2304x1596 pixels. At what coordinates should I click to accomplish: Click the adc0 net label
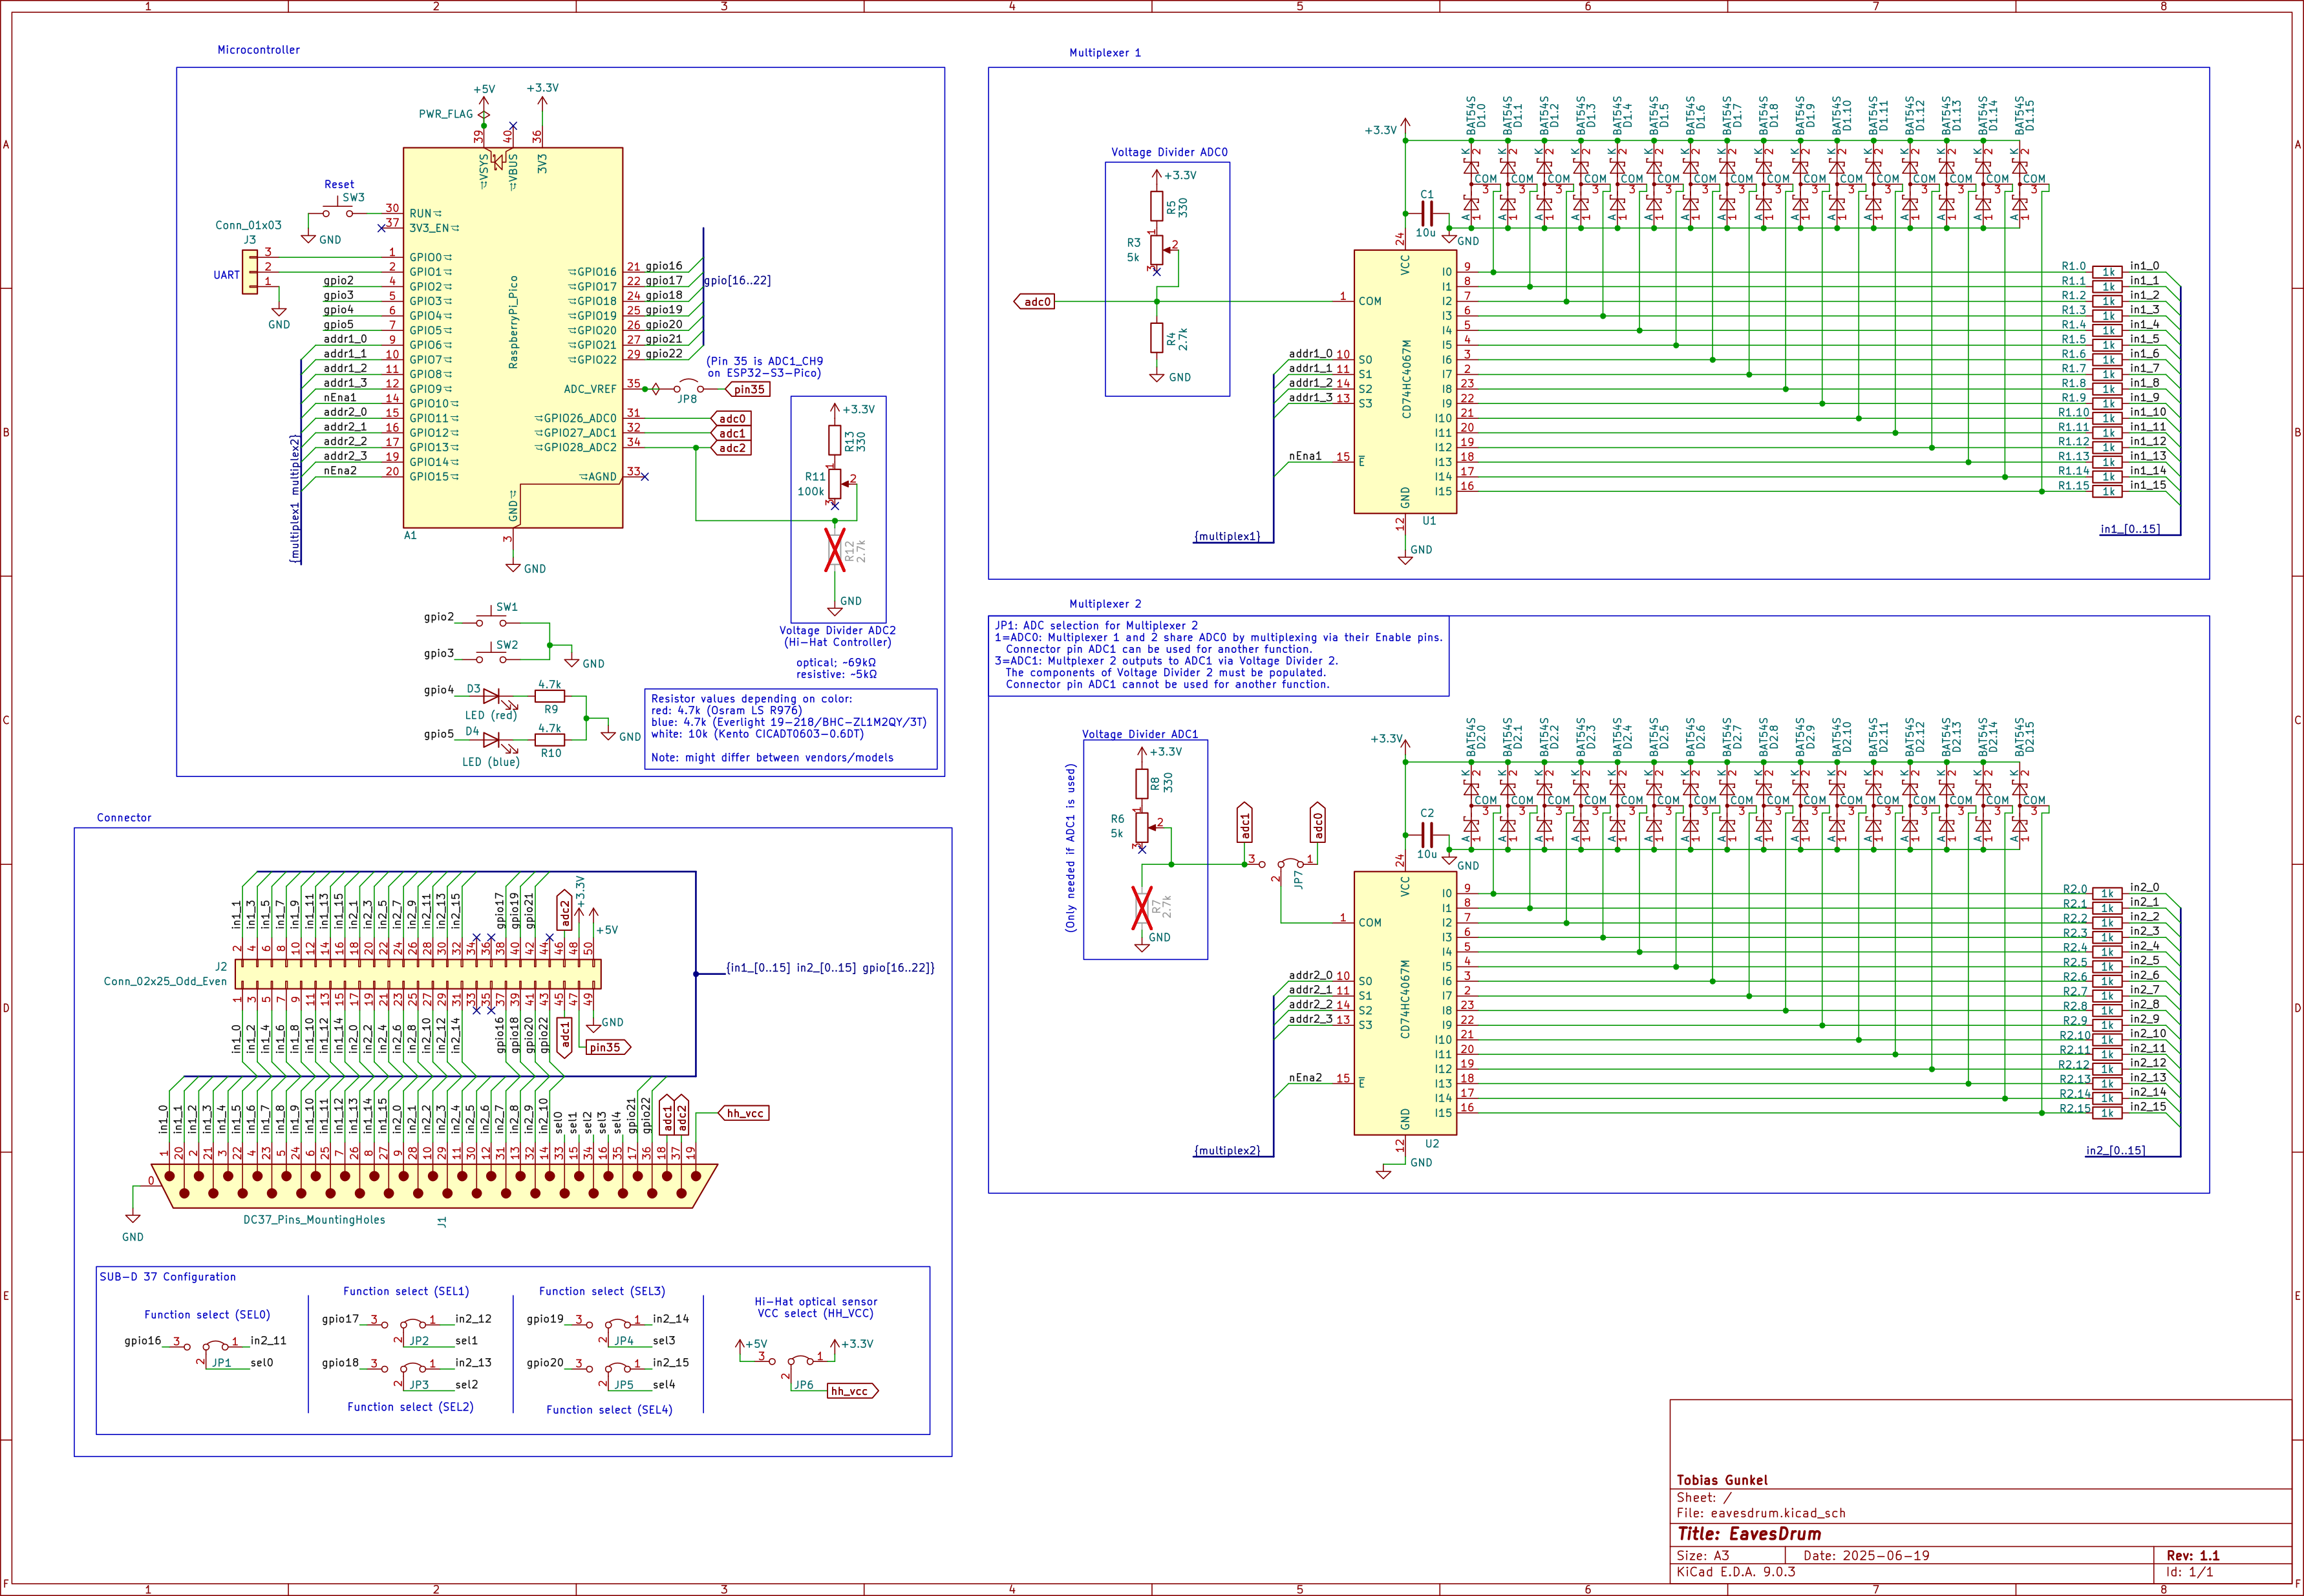[x=1035, y=300]
